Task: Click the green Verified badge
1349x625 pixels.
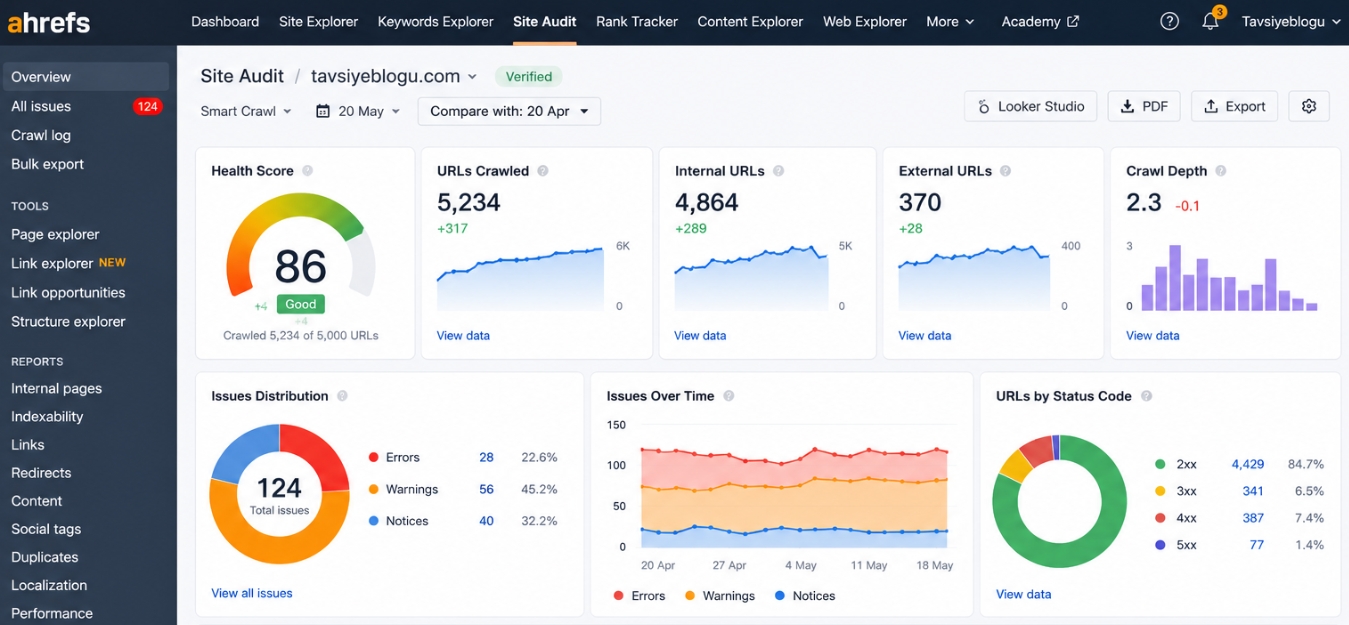Action: pos(528,76)
